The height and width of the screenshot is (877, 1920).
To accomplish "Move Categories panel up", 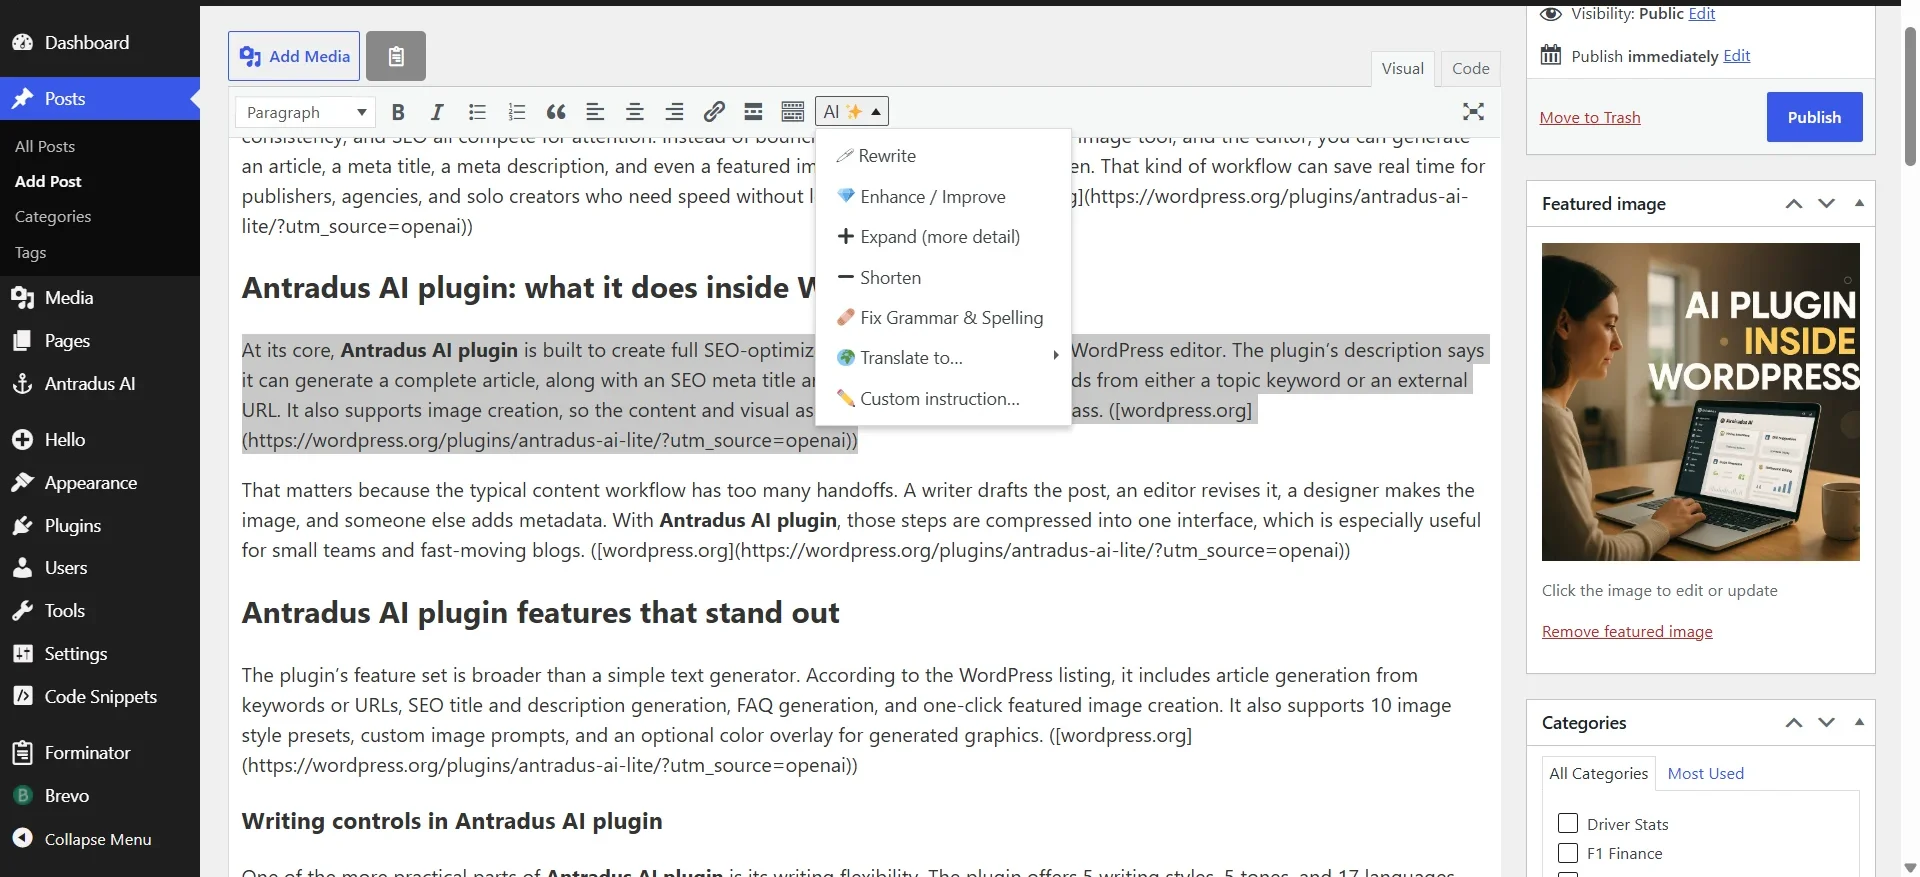I will pyautogui.click(x=1794, y=723).
